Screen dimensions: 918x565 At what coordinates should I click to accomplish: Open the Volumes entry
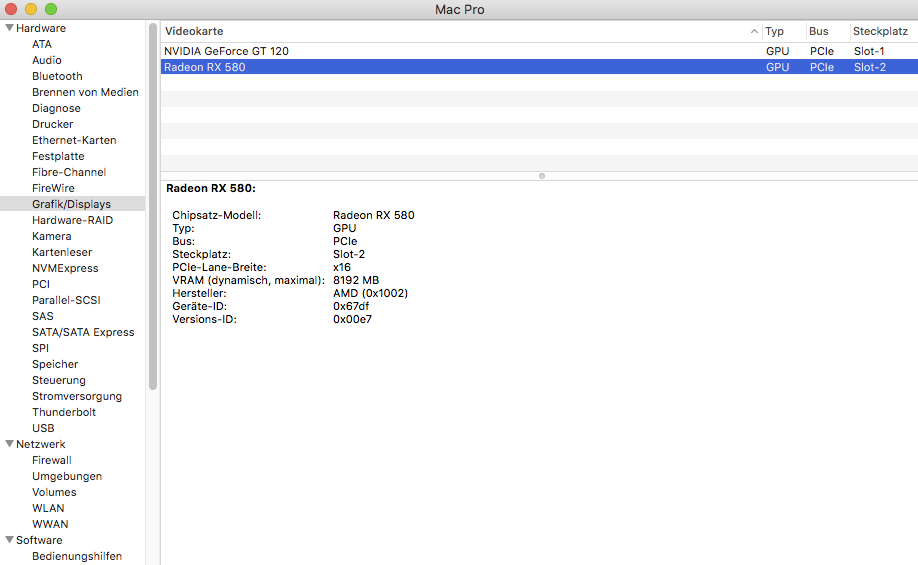[54, 492]
